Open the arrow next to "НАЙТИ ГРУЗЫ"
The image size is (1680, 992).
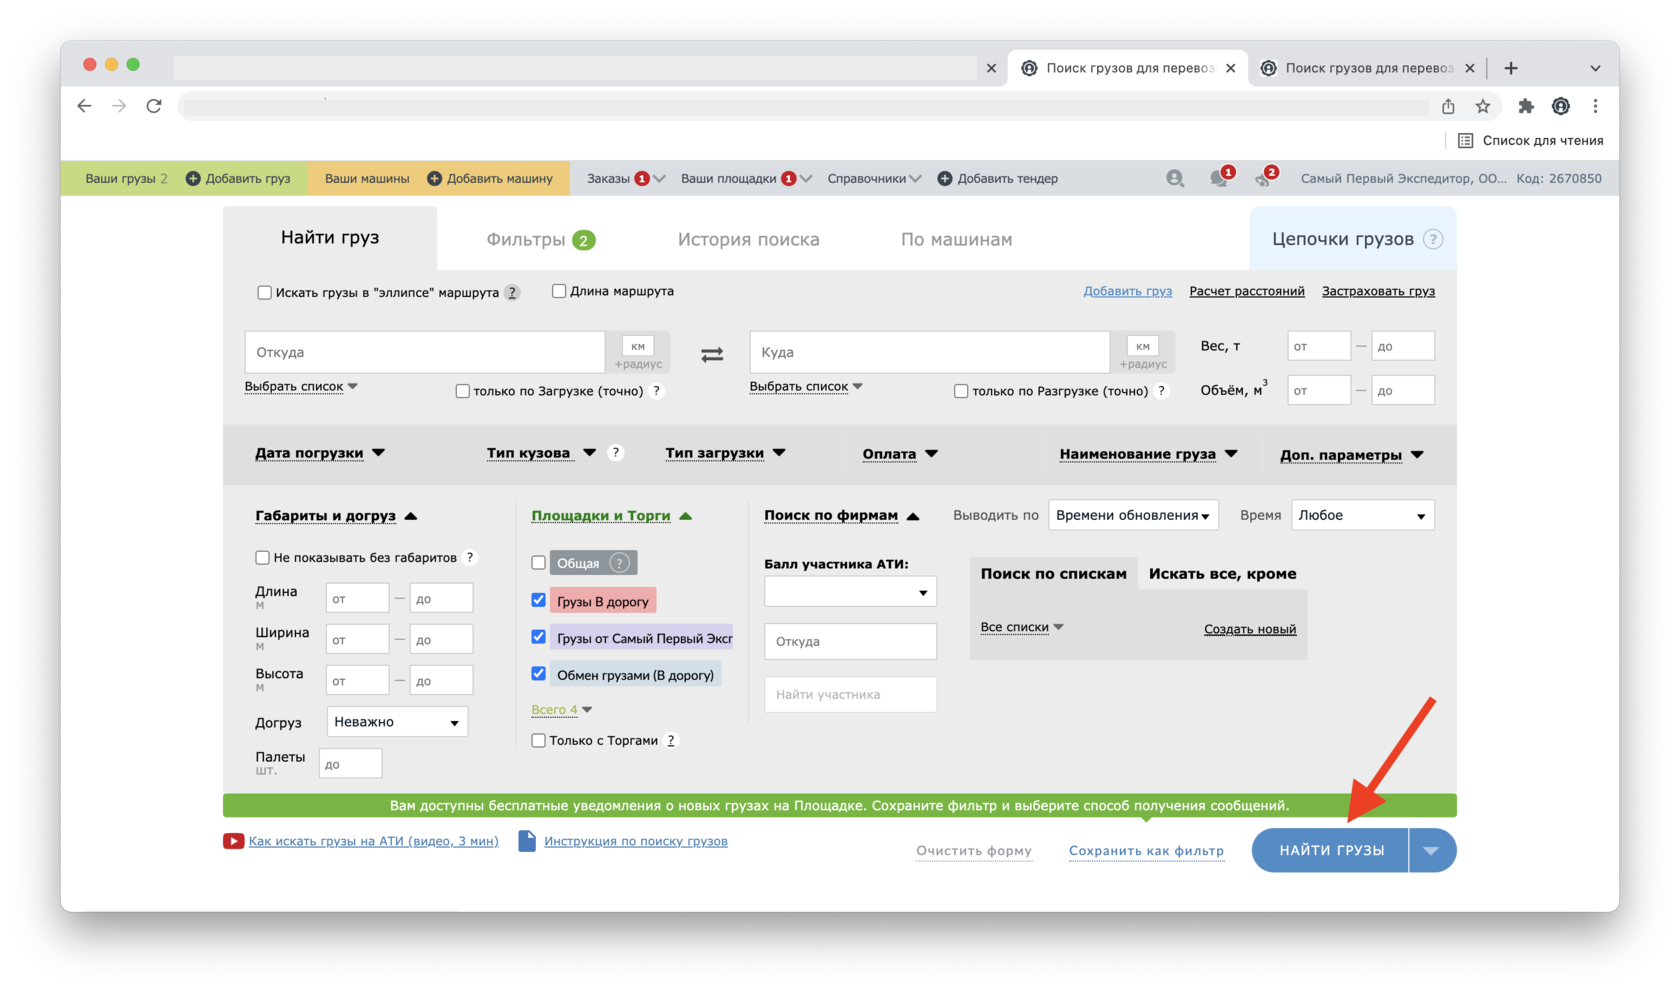point(1432,850)
